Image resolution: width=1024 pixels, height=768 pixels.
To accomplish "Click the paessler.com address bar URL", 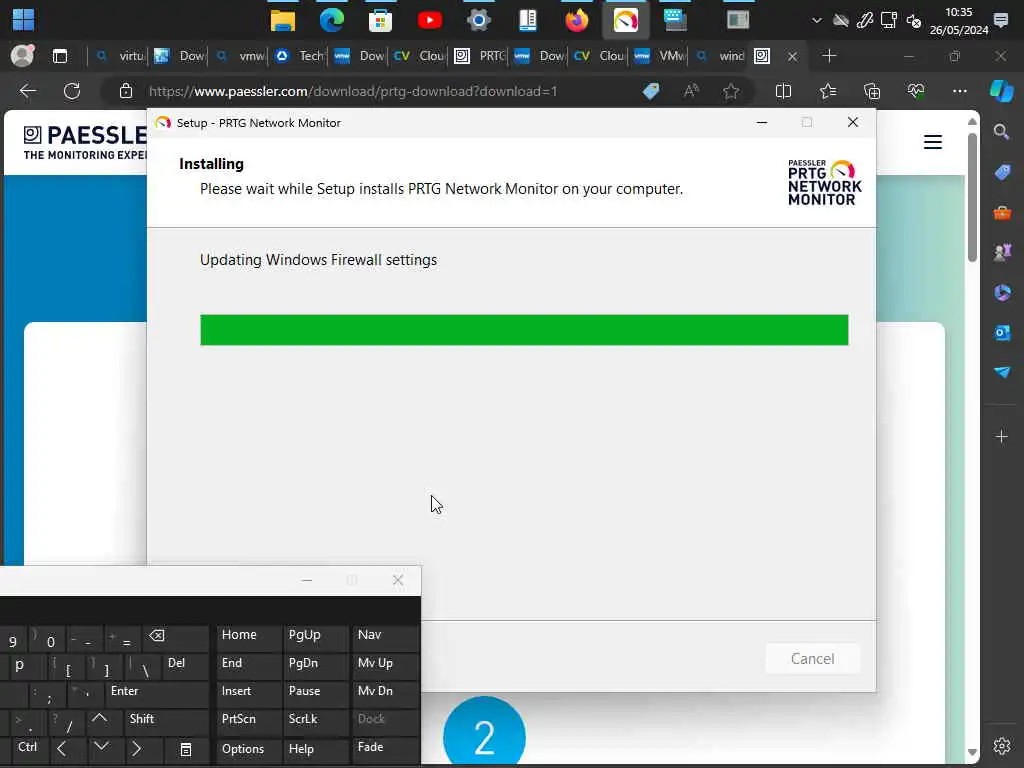I will 353,91.
